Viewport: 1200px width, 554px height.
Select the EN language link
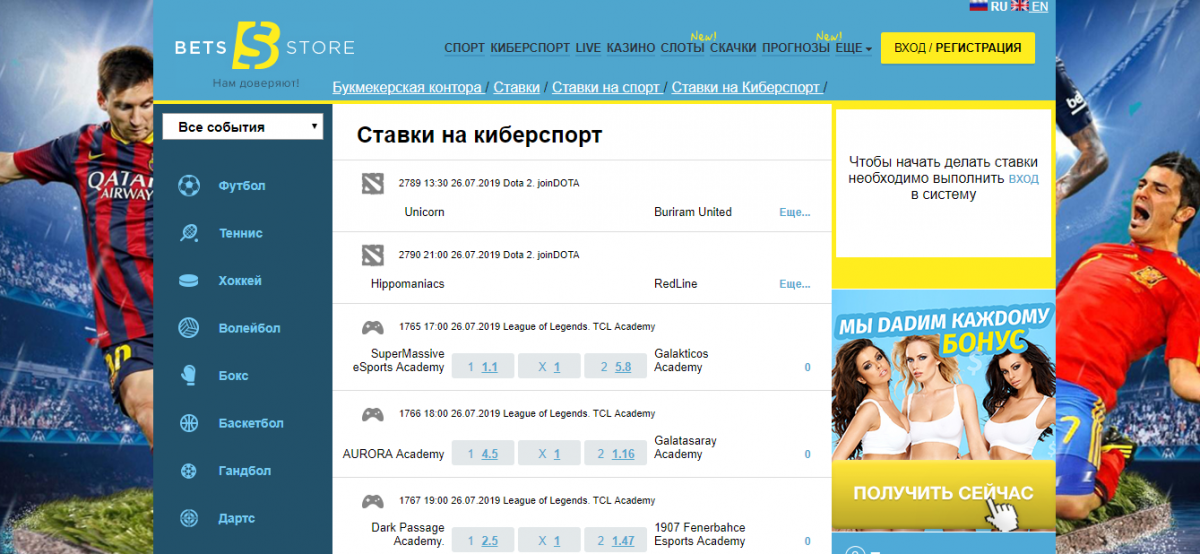(x=1040, y=6)
